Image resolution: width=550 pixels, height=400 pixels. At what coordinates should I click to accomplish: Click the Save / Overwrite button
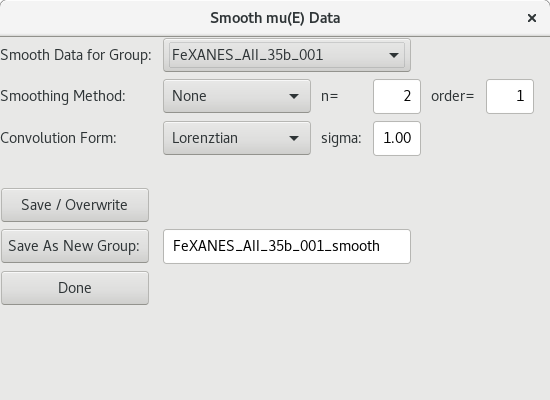coord(75,205)
